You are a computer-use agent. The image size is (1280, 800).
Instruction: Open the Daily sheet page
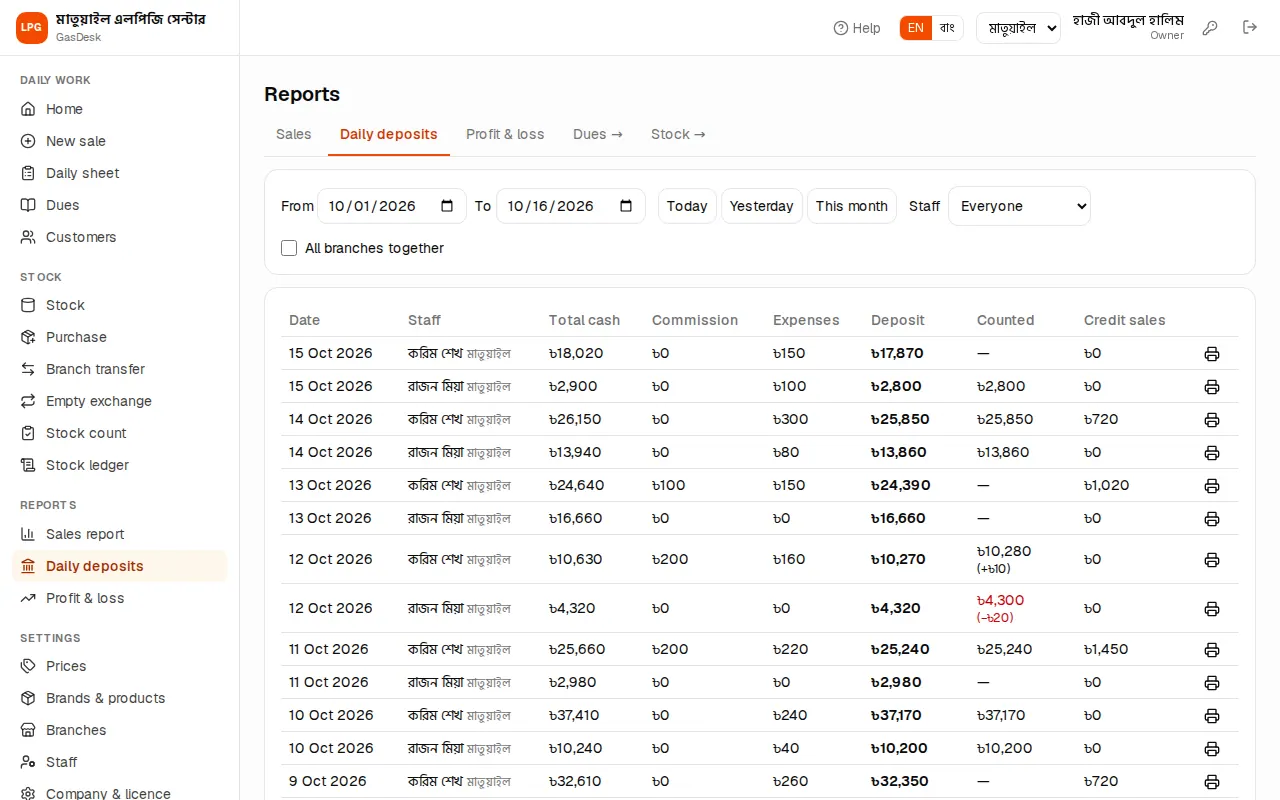120,173
